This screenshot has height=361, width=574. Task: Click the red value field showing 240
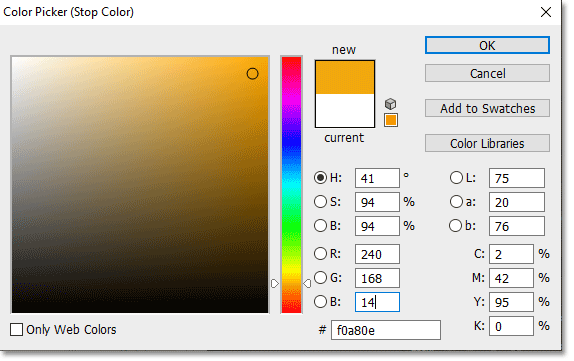(377, 254)
